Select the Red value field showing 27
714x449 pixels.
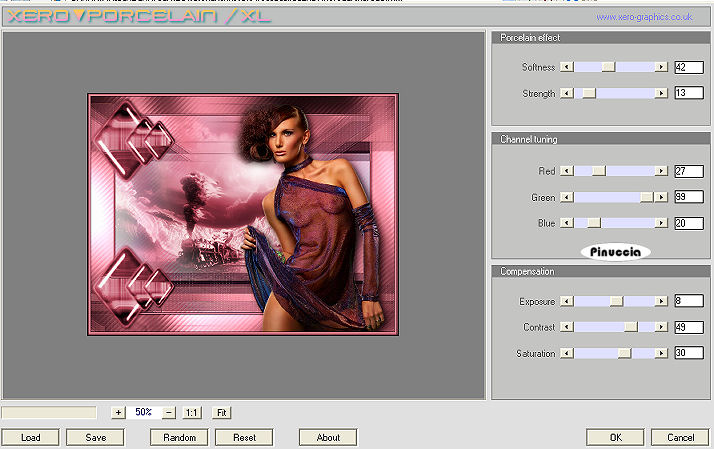click(689, 171)
